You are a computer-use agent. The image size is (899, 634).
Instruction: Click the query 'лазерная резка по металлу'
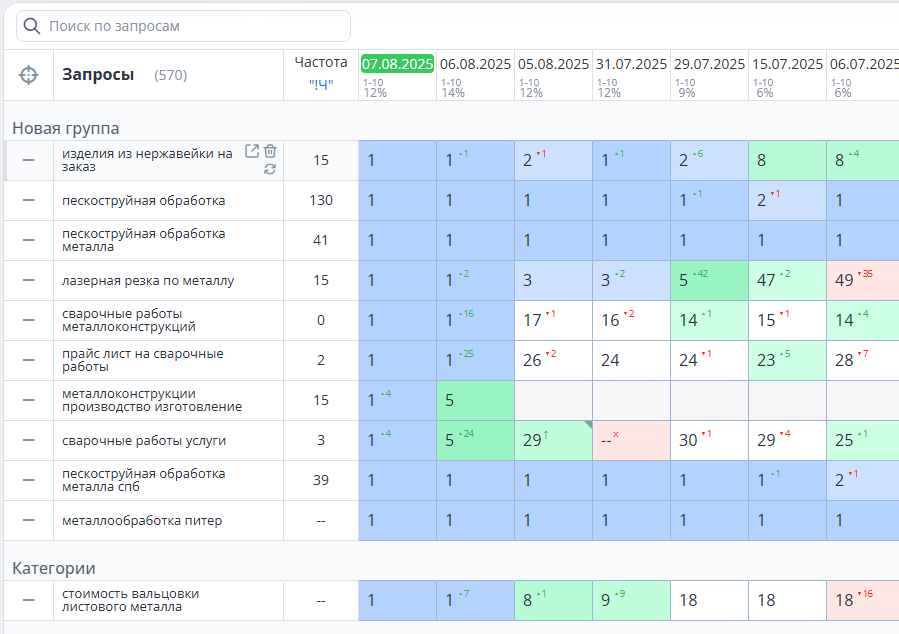148,281
